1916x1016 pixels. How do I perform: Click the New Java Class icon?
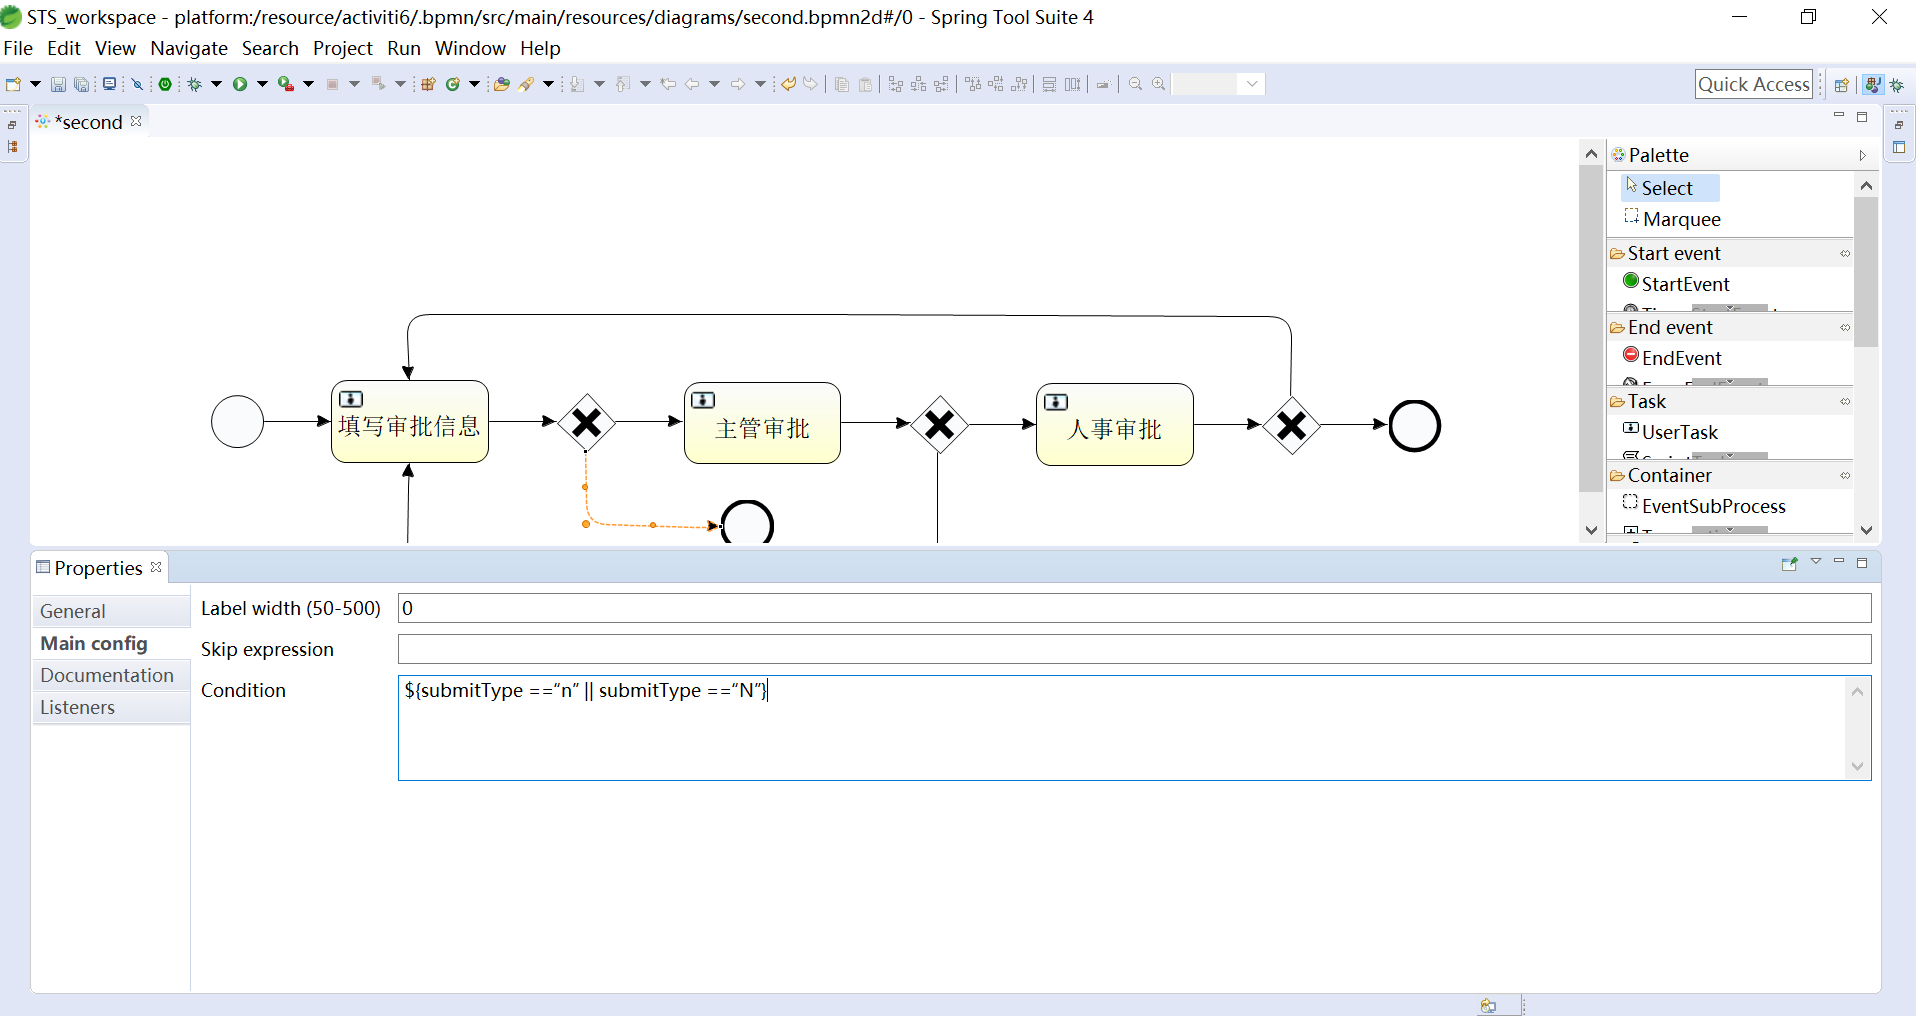[453, 84]
